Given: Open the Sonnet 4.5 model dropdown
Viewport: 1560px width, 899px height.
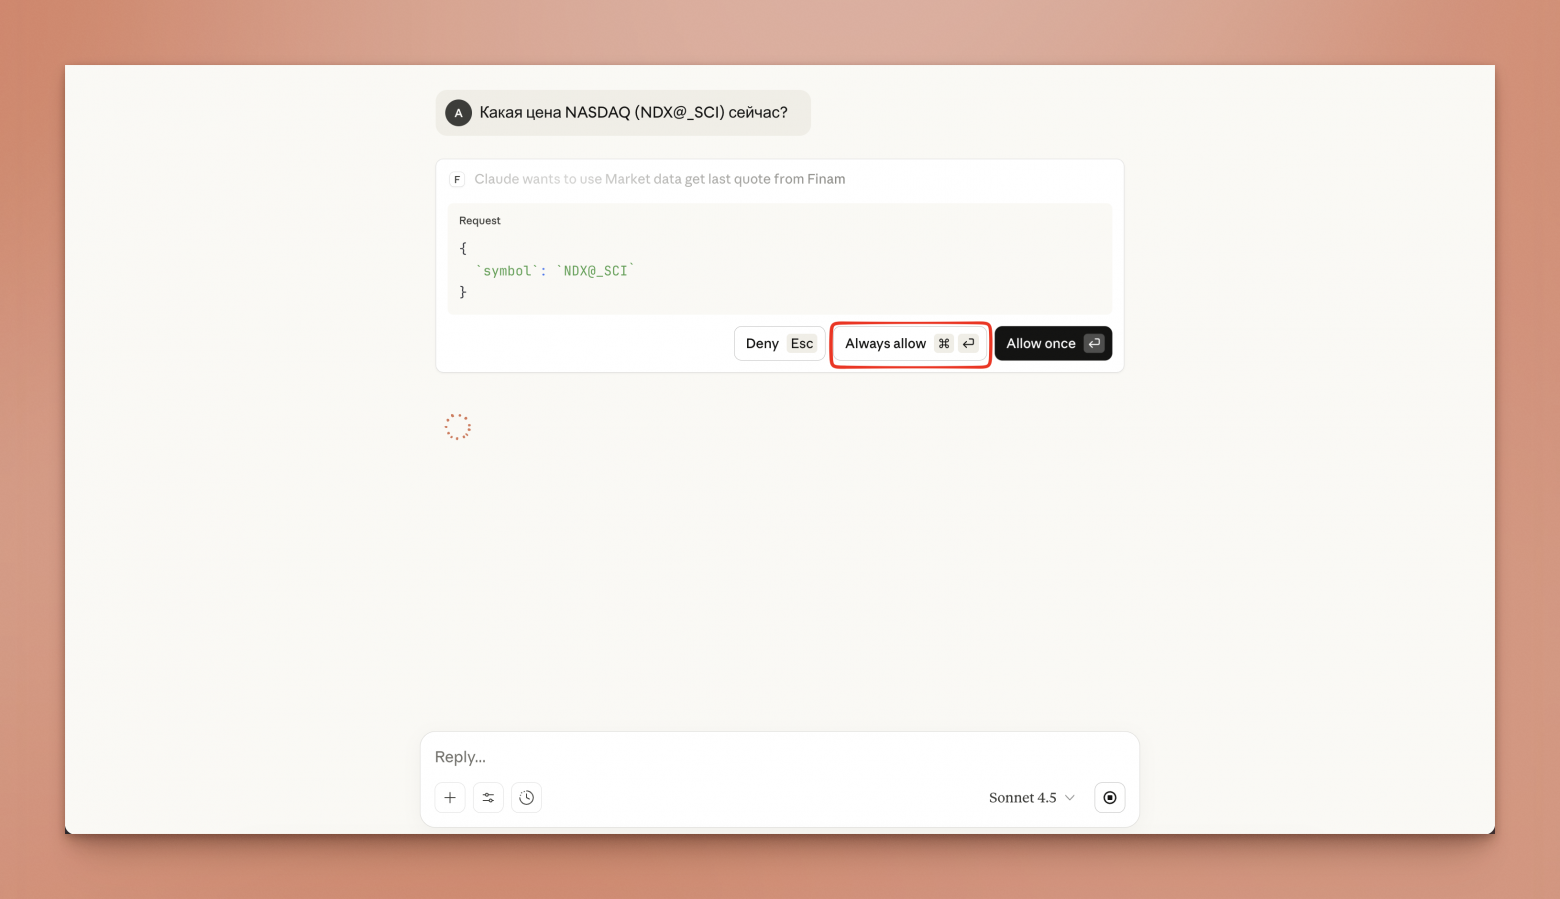Looking at the screenshot, I should (1031, 797).
